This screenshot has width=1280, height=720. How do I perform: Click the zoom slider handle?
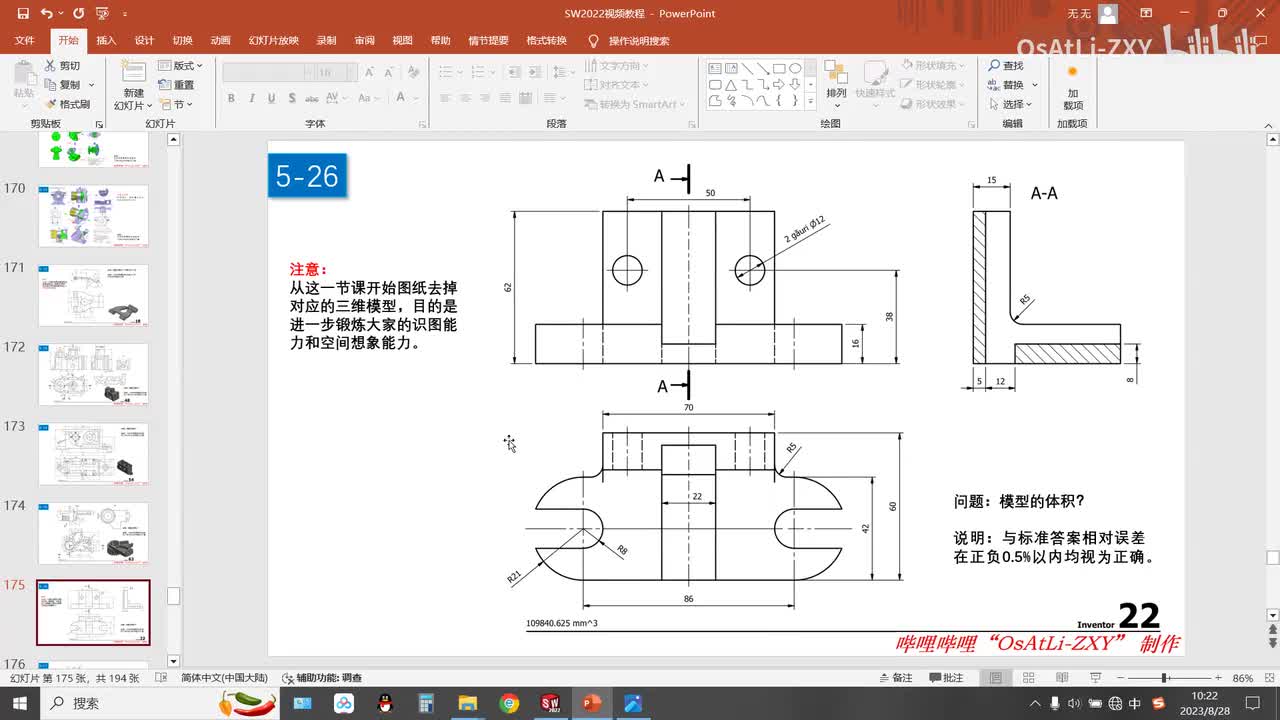point(1165,677)
